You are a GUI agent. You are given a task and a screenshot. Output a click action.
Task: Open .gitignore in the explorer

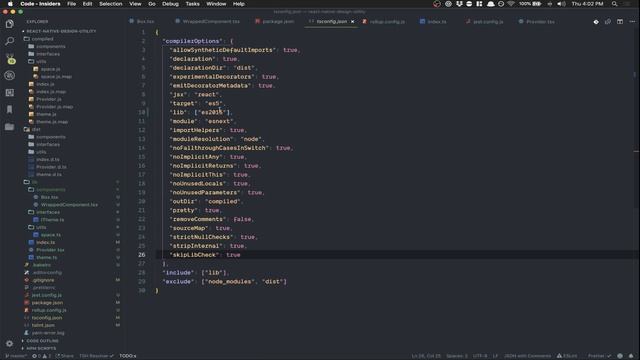point(39,280)
